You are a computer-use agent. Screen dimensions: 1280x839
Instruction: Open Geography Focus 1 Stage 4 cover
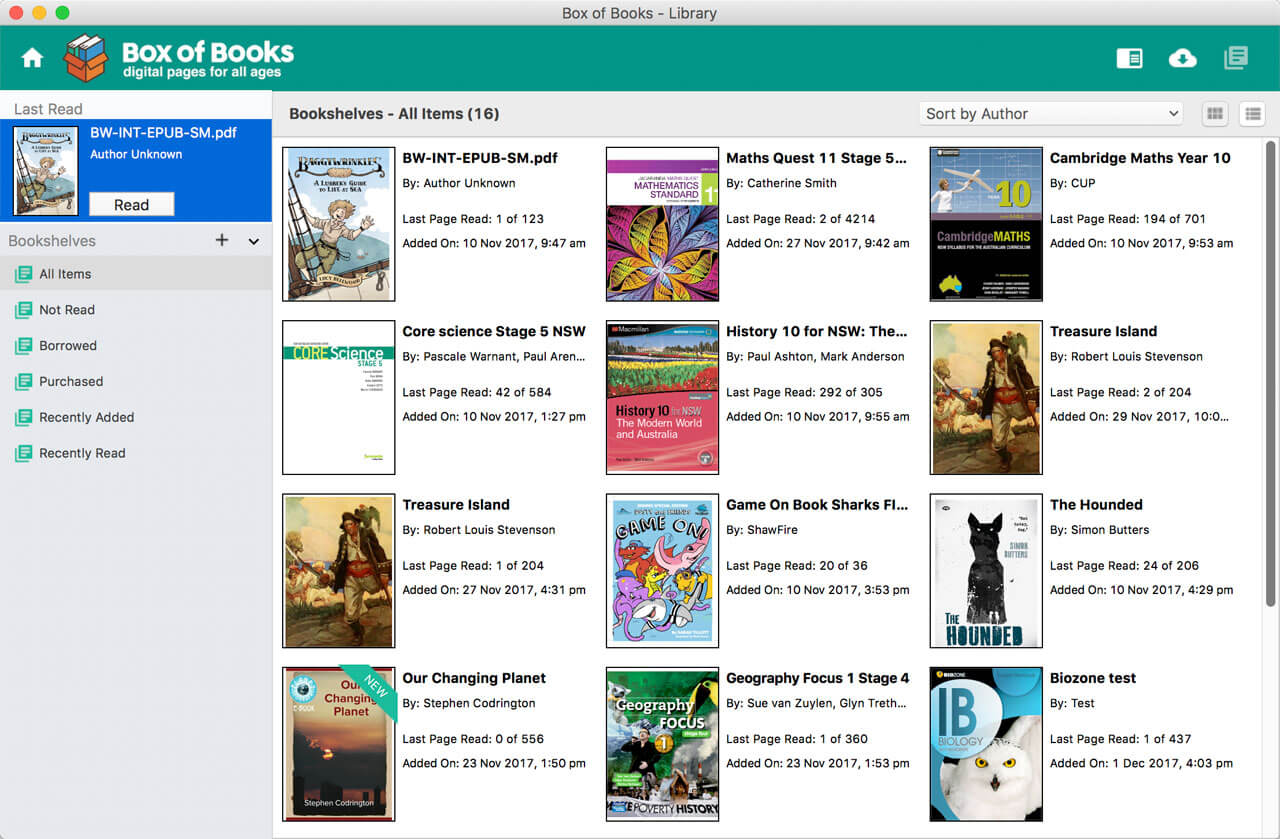click(663, 744)
